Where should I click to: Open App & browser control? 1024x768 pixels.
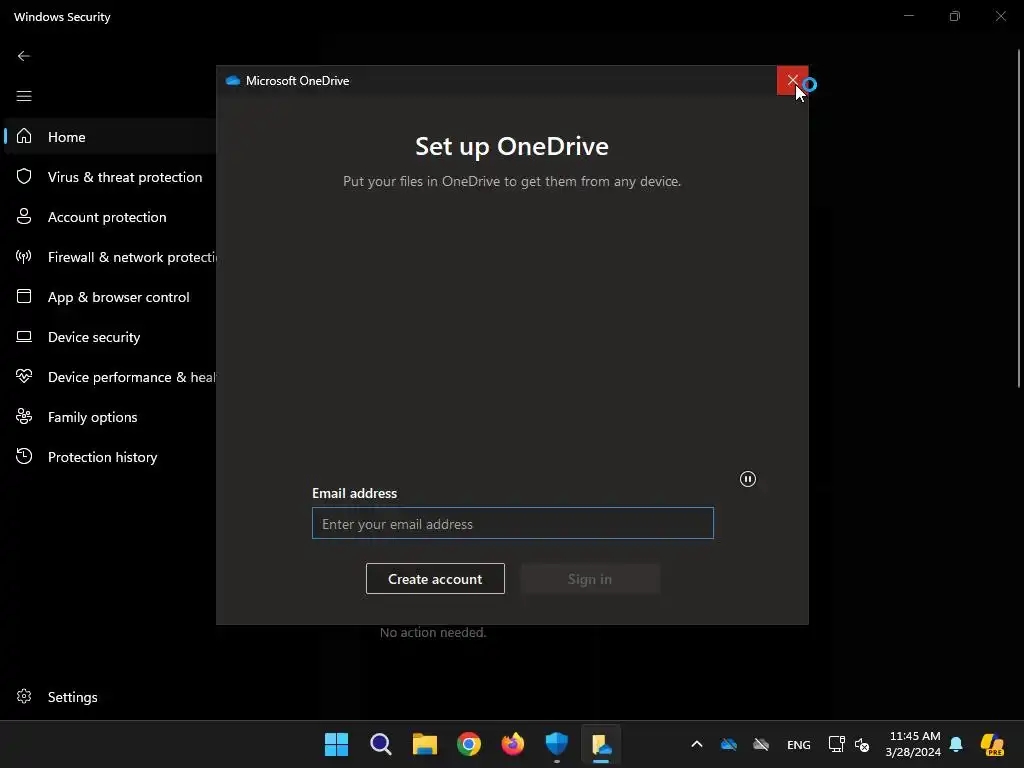pyautogui.click(x=111, y=296)
